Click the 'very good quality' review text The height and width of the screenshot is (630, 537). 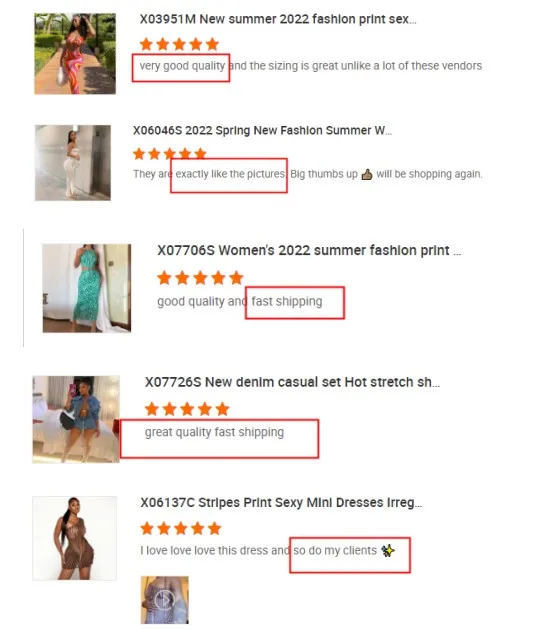coord(182,65)
